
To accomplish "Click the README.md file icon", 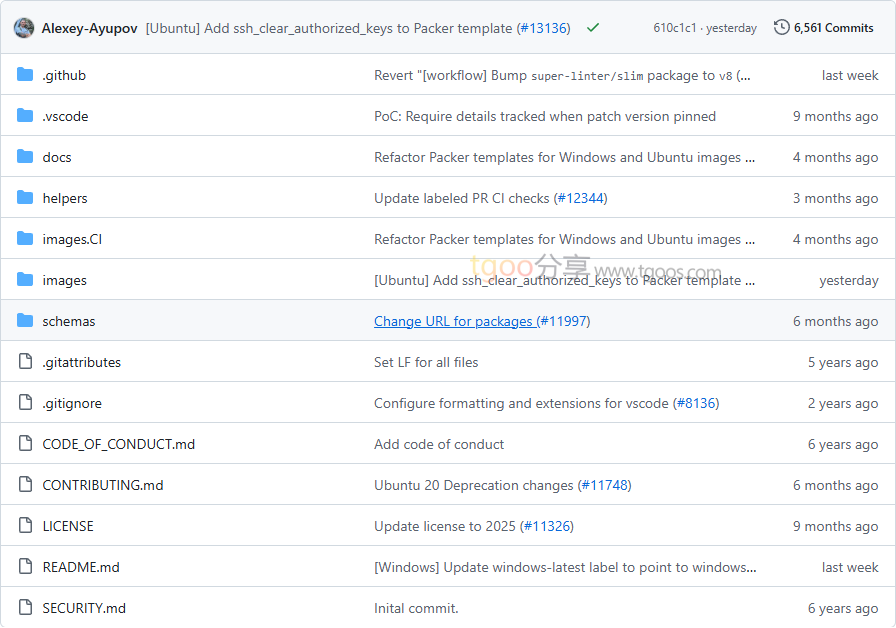I will 25,567.
